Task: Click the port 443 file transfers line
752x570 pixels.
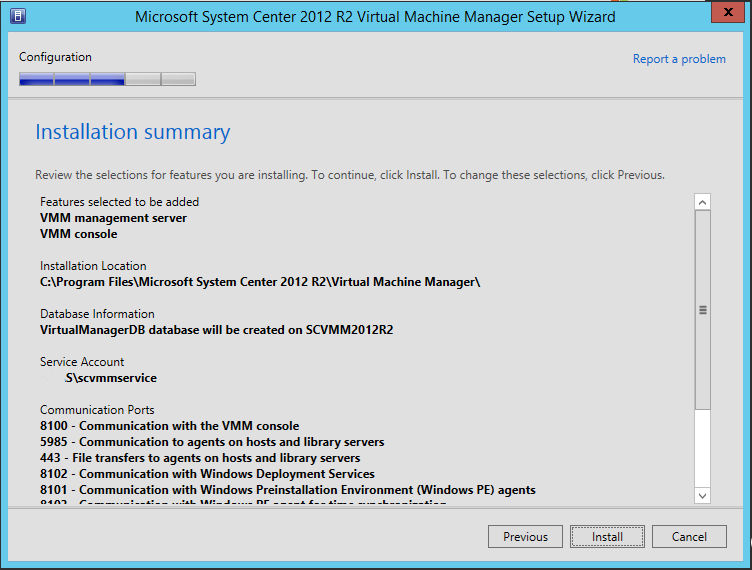Action: pos(200,458)
